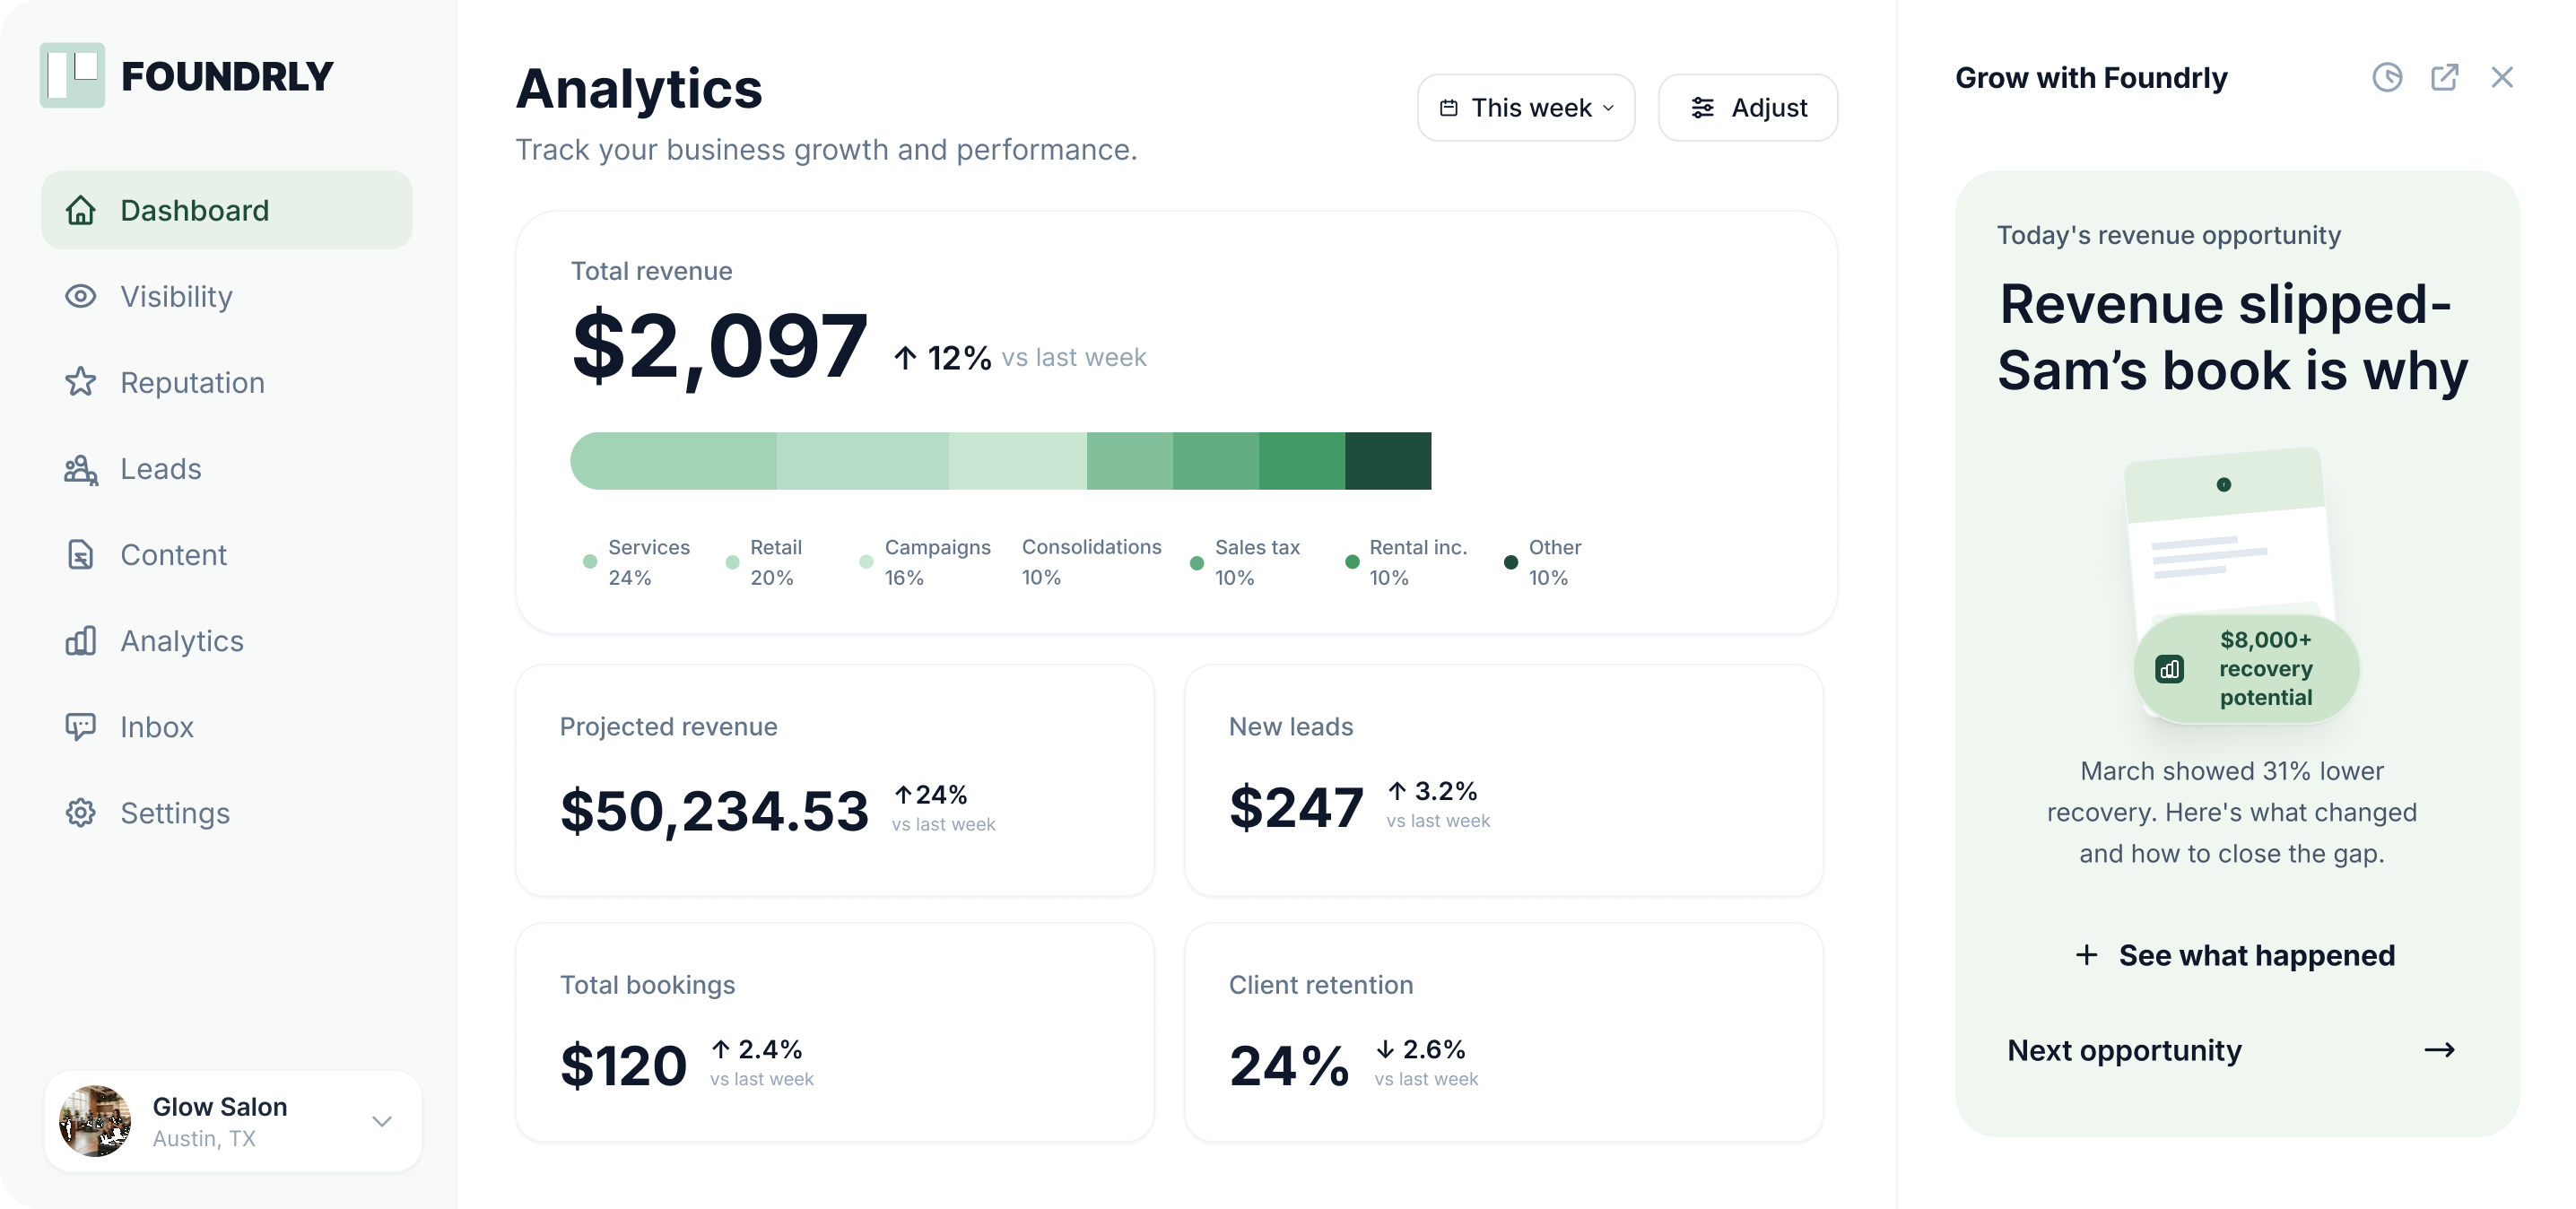Open the Inbox page label

pos(157,727)
